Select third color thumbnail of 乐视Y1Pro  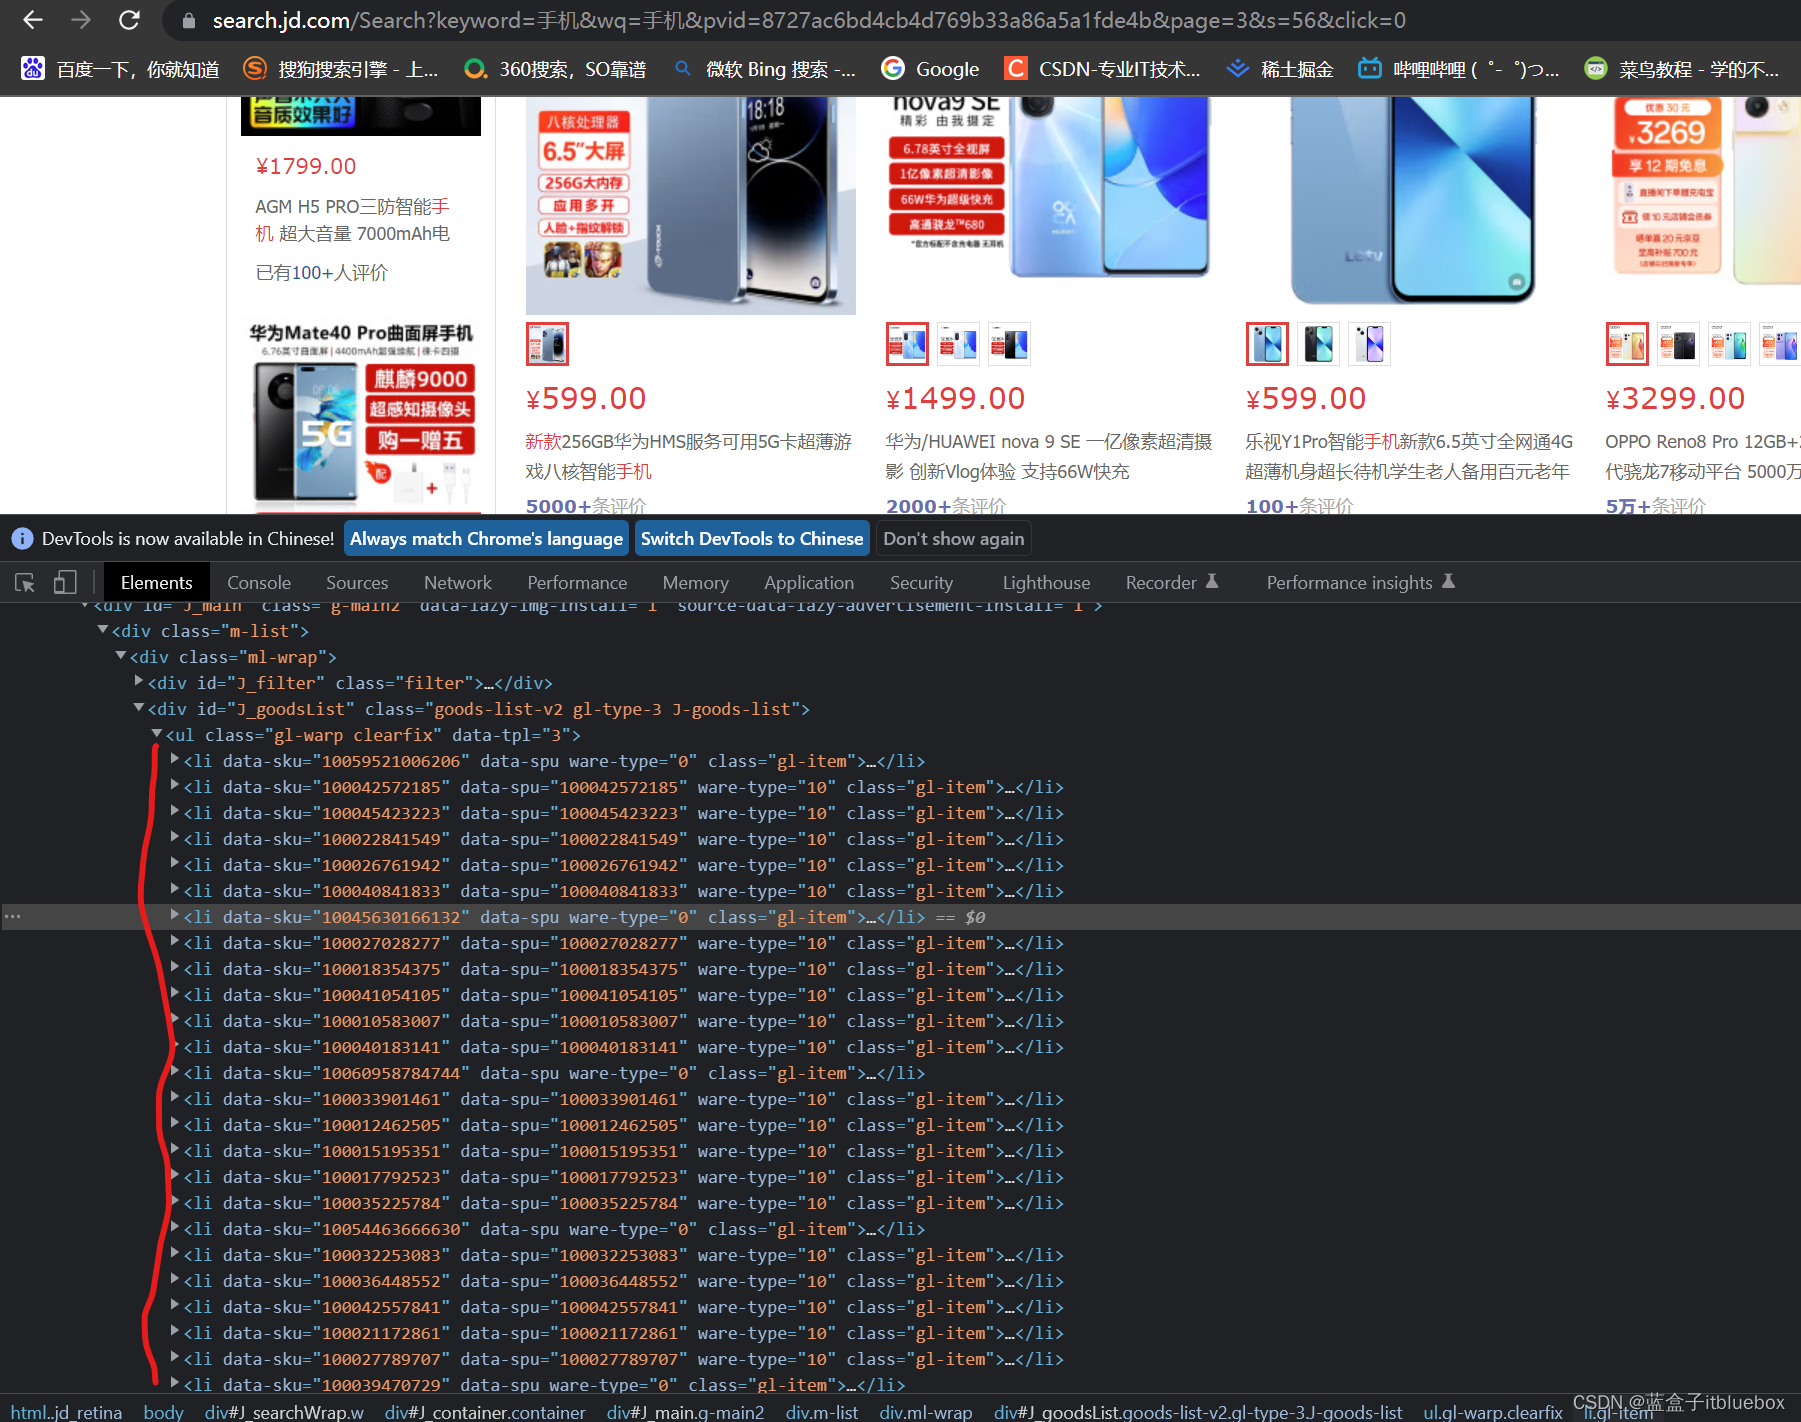[1369, 344]
